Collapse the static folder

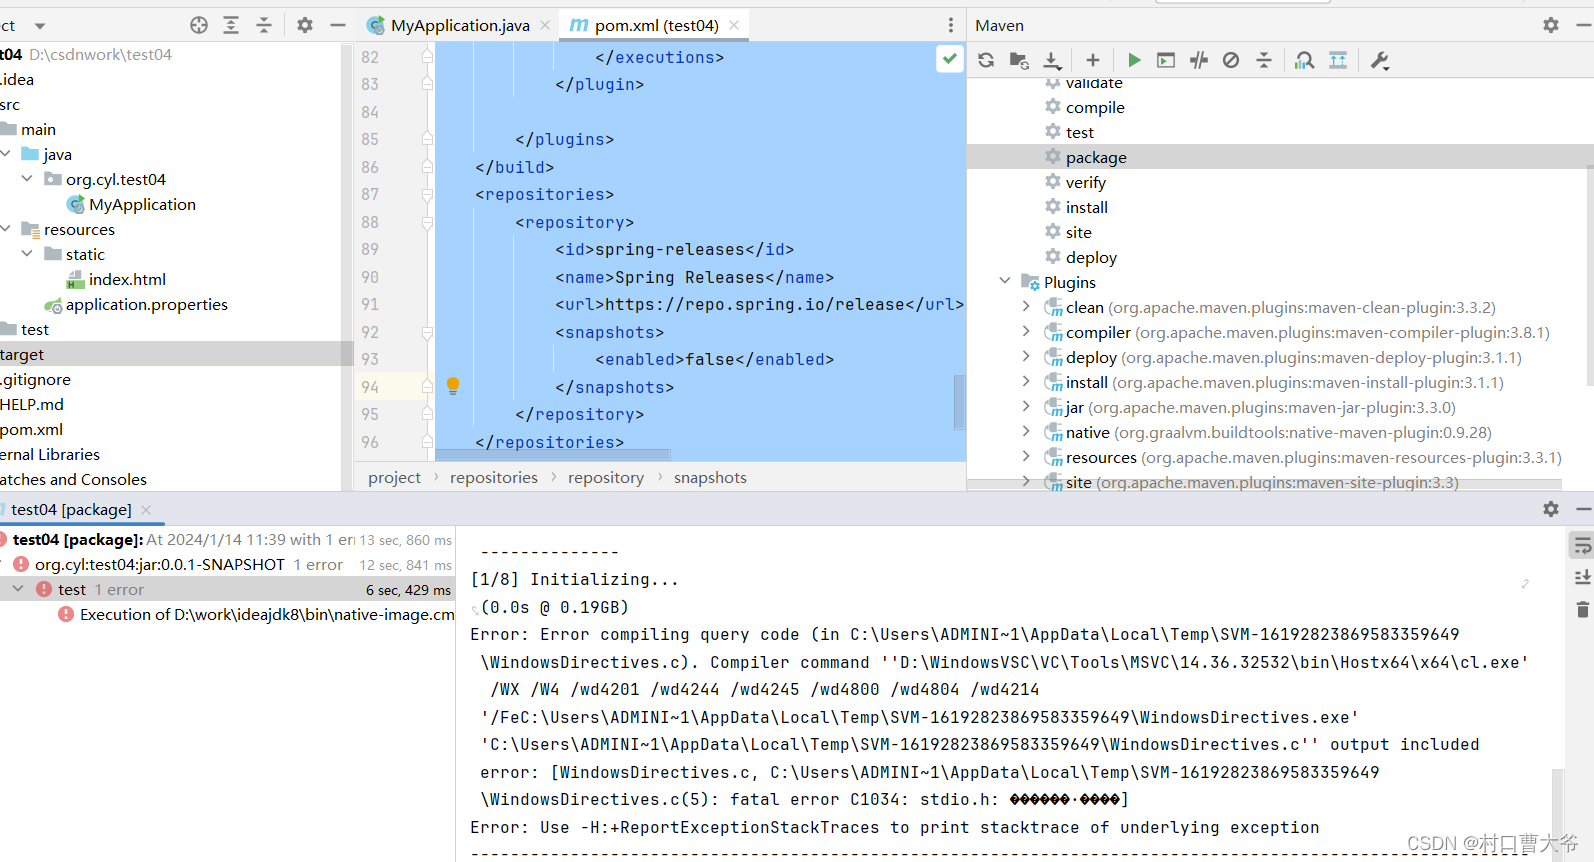(27, 254)
